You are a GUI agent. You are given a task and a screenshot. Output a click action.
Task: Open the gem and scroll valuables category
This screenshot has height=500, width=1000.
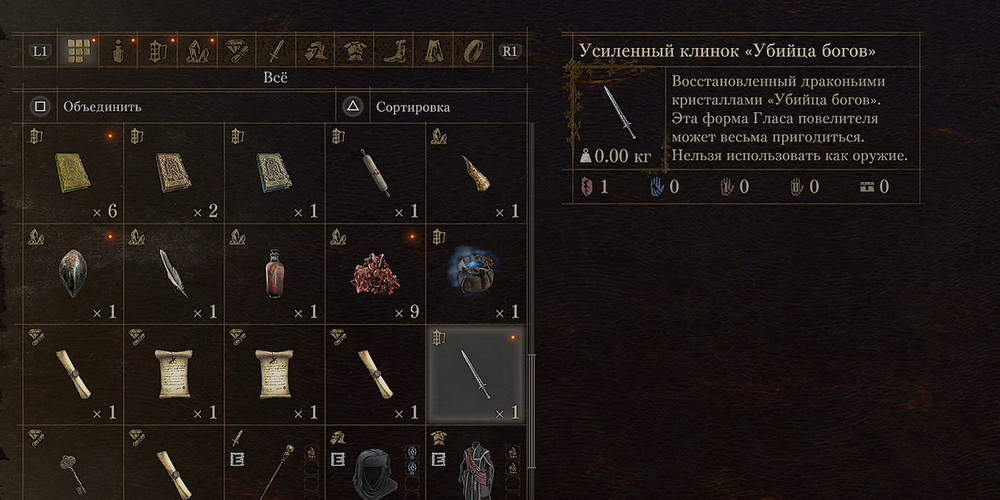(x=236, y=52)
